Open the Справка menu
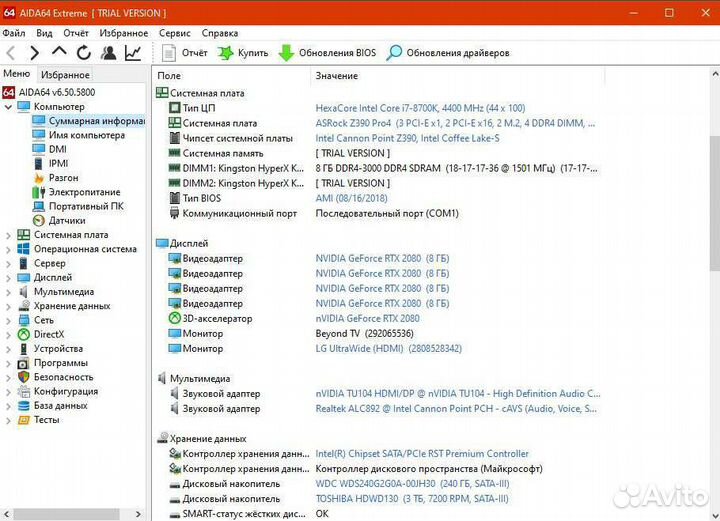The width and height of the screenshot is (720, 521). click(219, 33)
